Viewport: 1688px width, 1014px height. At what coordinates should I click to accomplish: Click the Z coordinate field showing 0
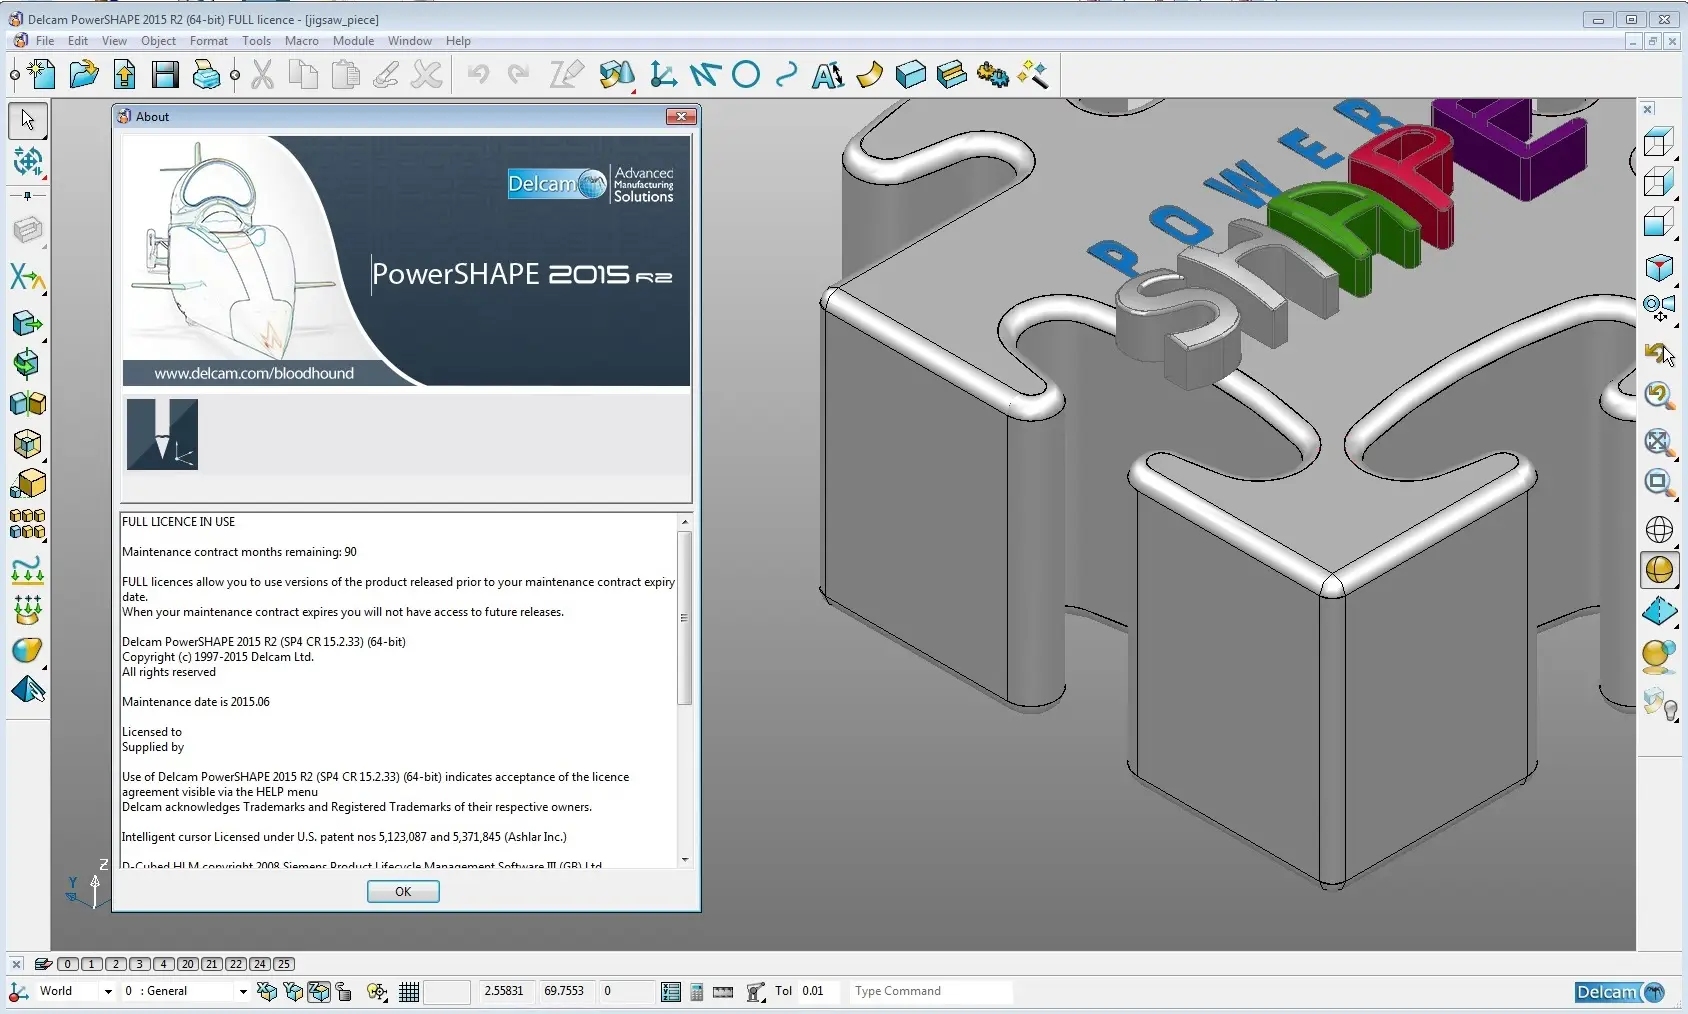(626, 991)
